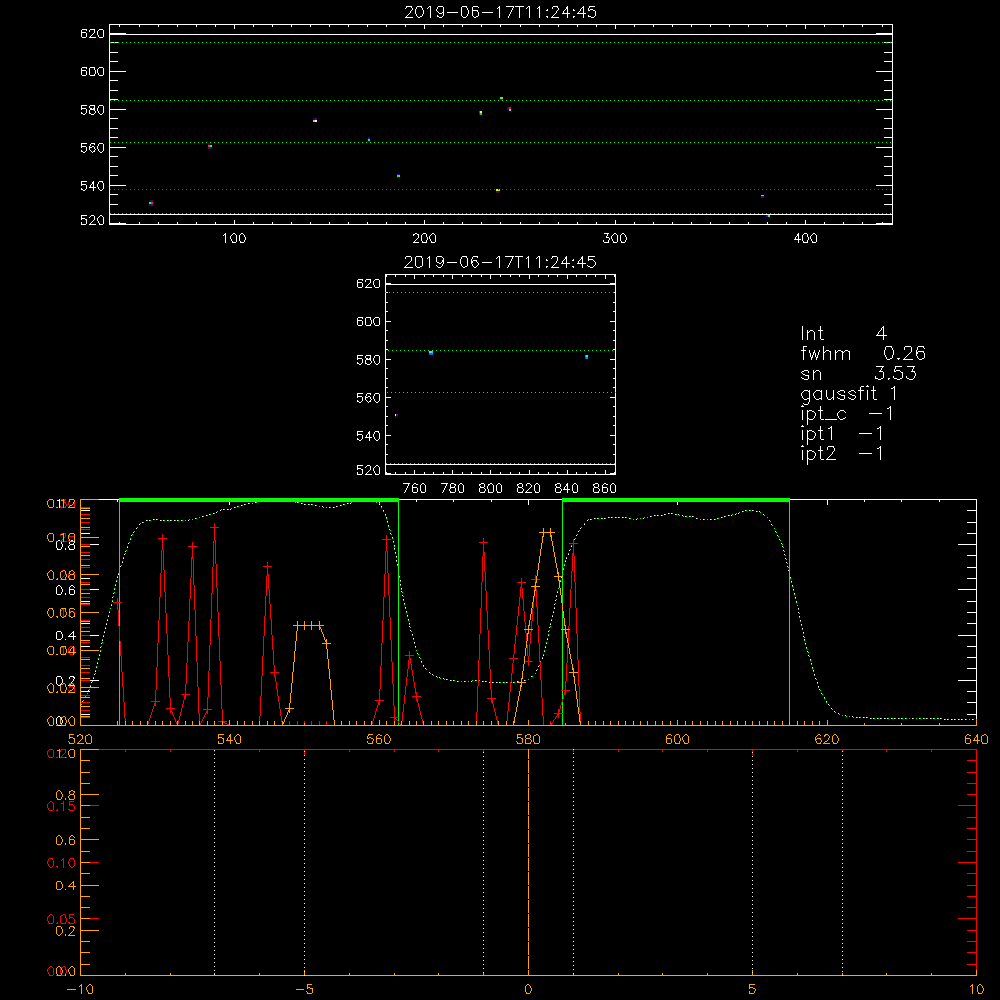This screenshot has width=1000, height=1000.
Task: Click the timestamp title above the middle small plot
Action: (x=501, y=262)
